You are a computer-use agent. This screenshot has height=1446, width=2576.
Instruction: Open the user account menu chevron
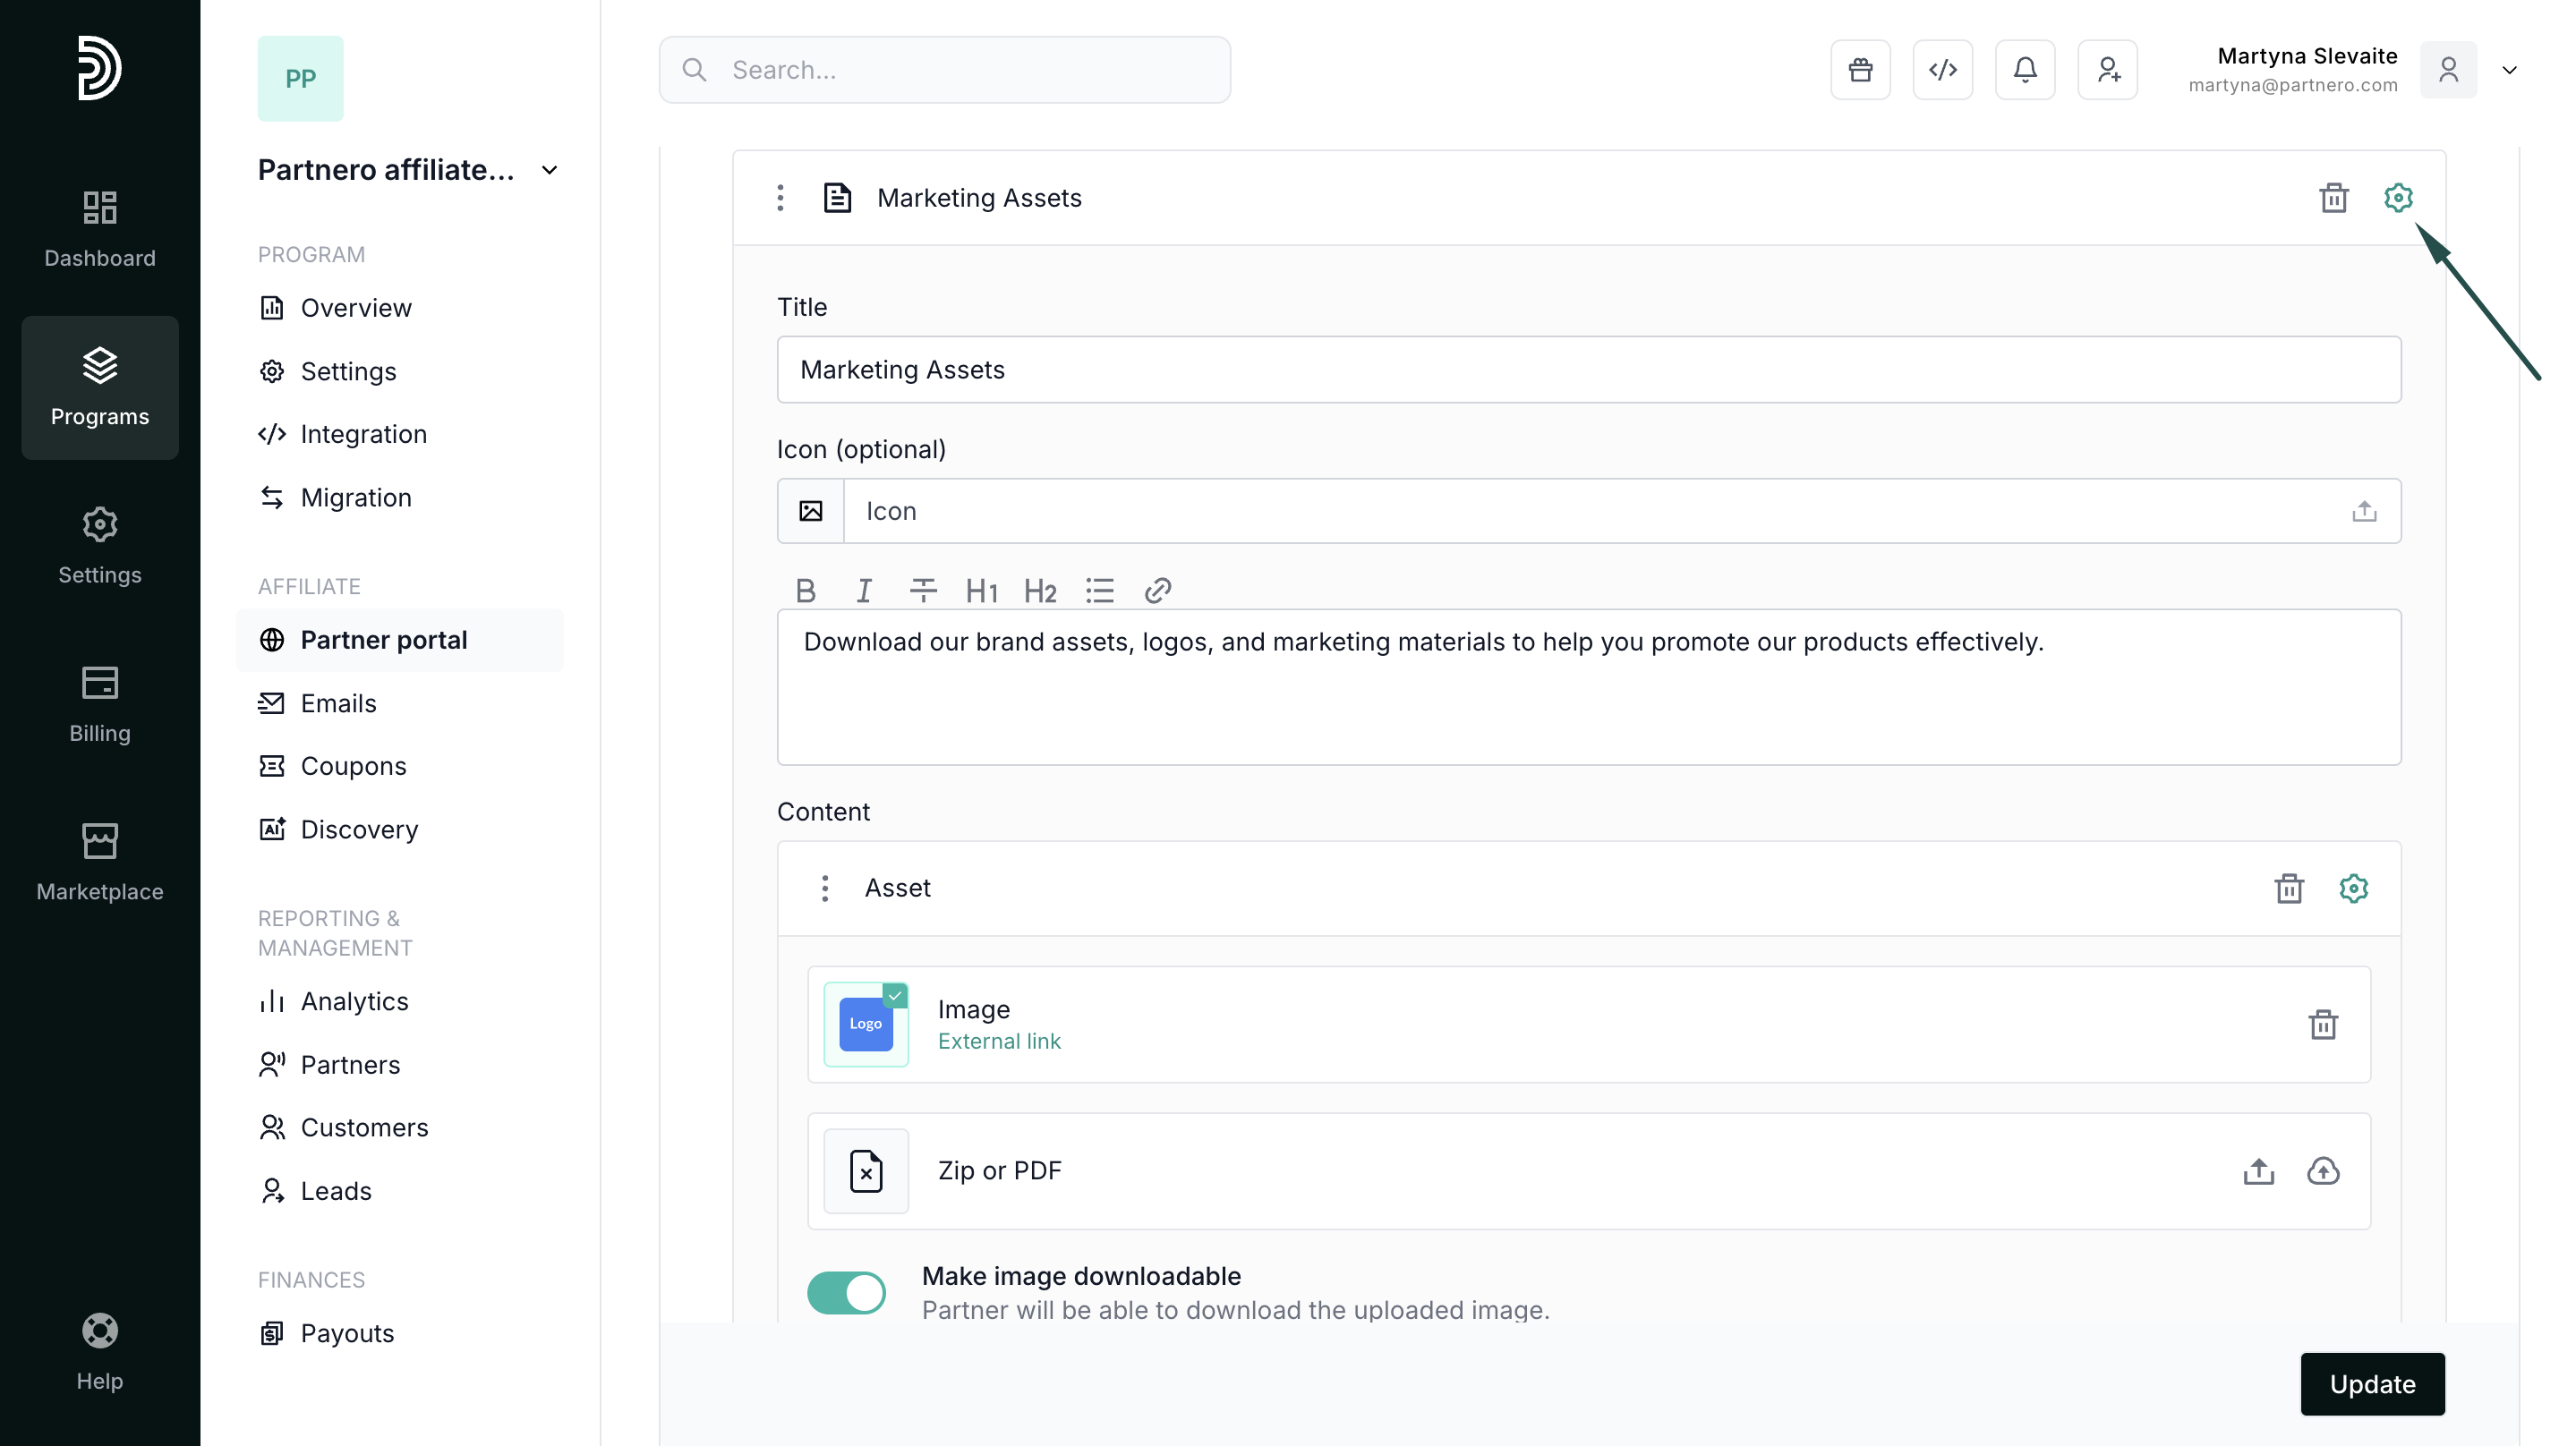pos(2509,70)
